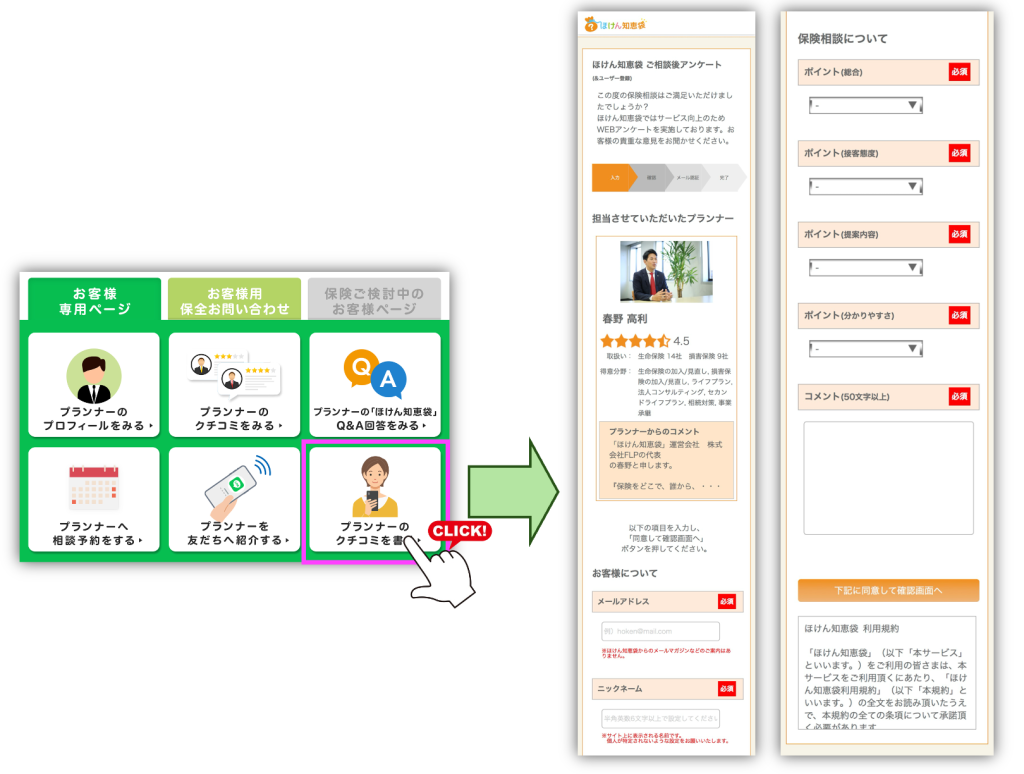Select プランナーを友だちへ紹介する card
The height and width of the screenshot is (774, 1024).
point(234,500)
